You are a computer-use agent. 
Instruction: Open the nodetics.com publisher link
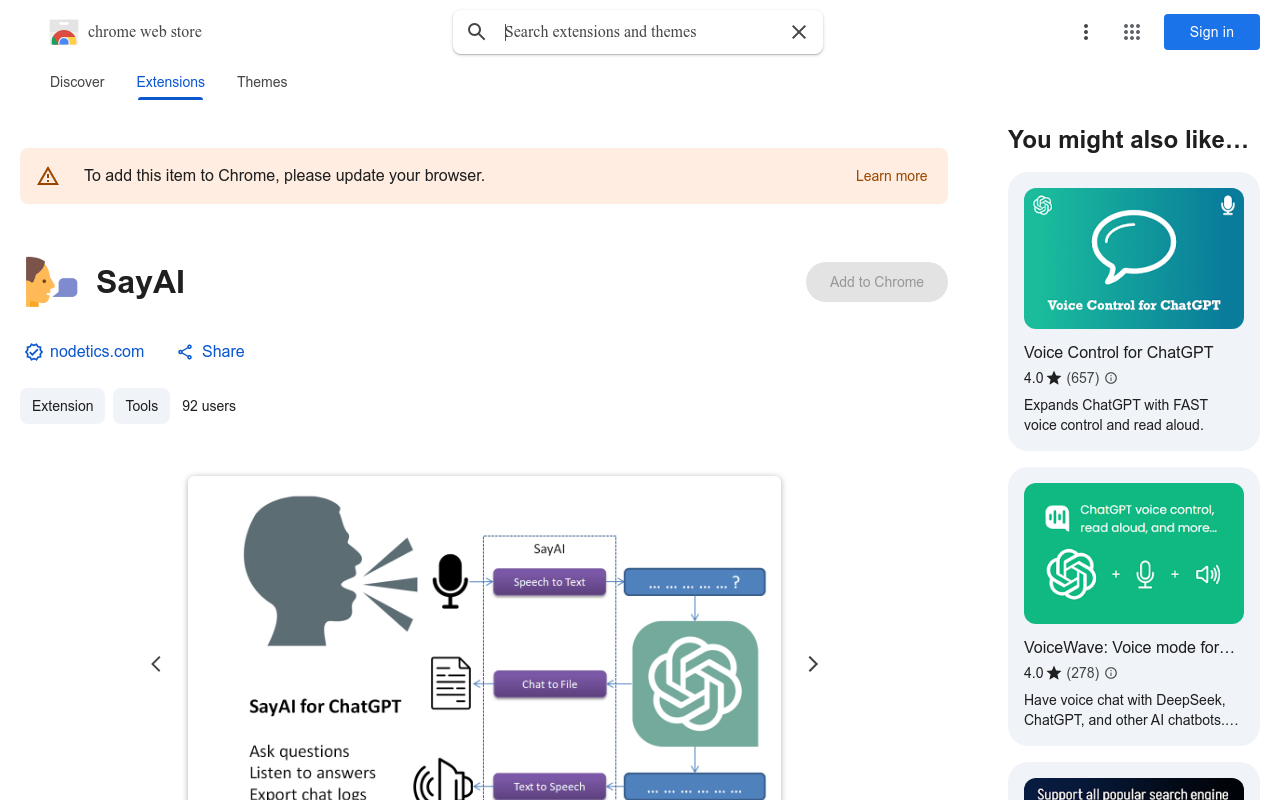pos(97,352)
